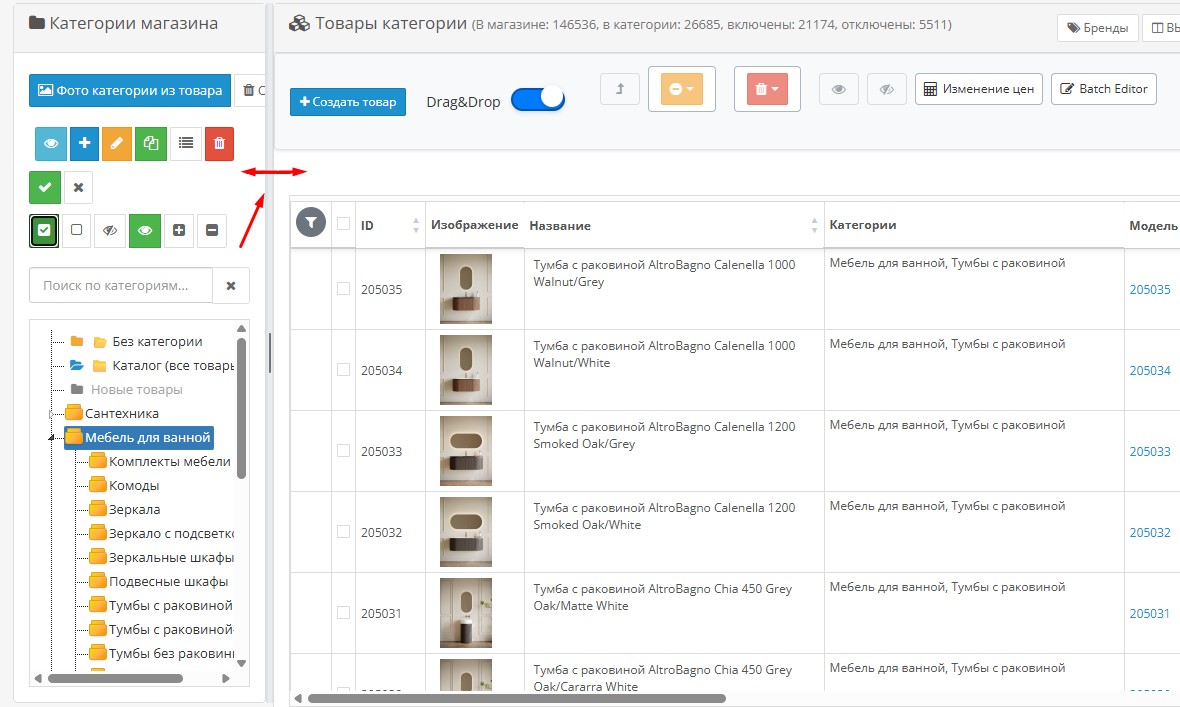1180x707 pixels.
Task: Click the horizontal scrollbar under products table
Action: point(515,698)
